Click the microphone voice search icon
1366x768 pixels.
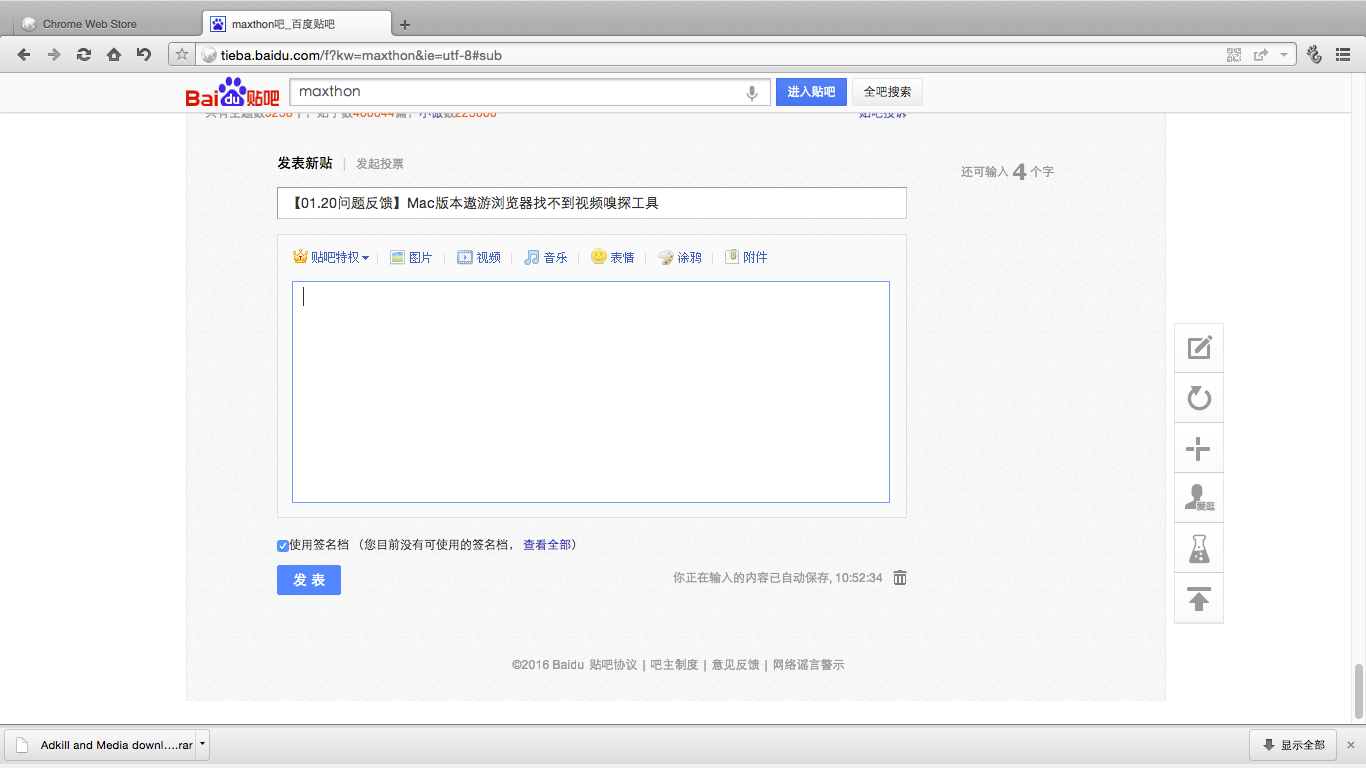[752, 93]
